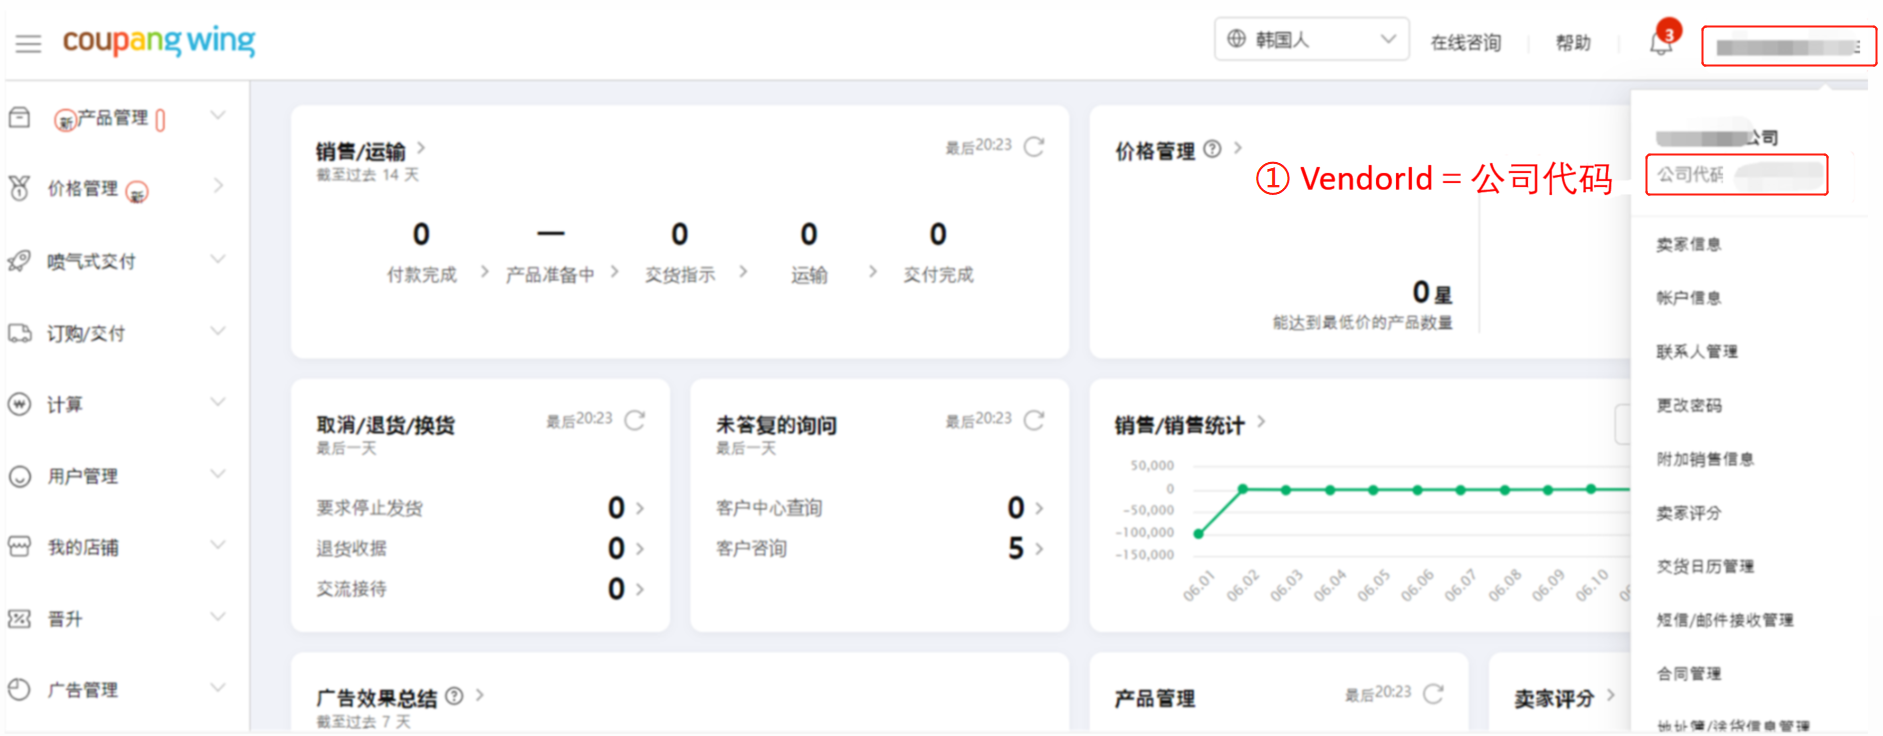Open 我的店铺 in the sidebar

[x=83, y=547]
